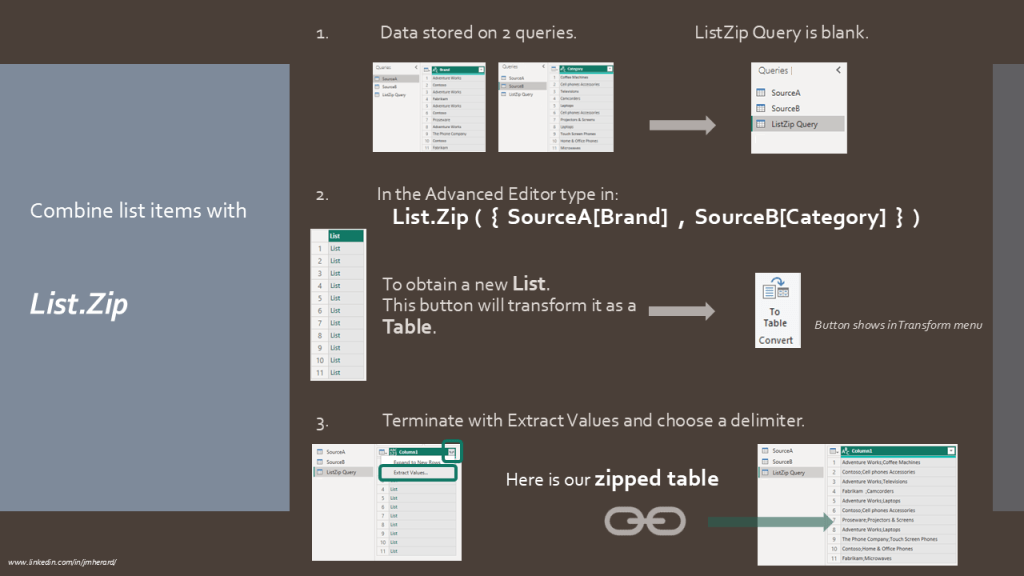Click the chain link icon
This screenshot has width=1024, height=576.
(645, 520)
